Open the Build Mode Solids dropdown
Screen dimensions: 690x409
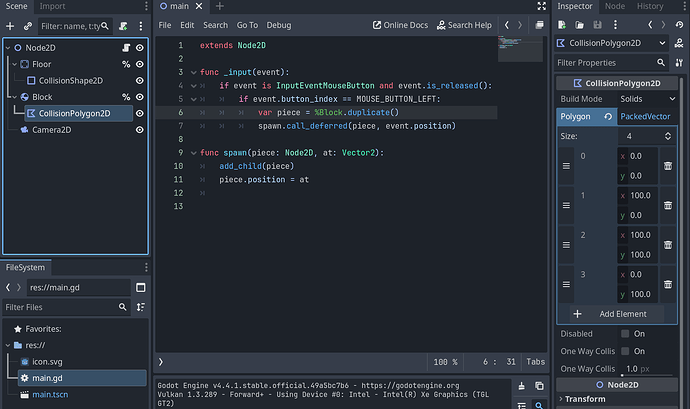click(x=647, y=99)
